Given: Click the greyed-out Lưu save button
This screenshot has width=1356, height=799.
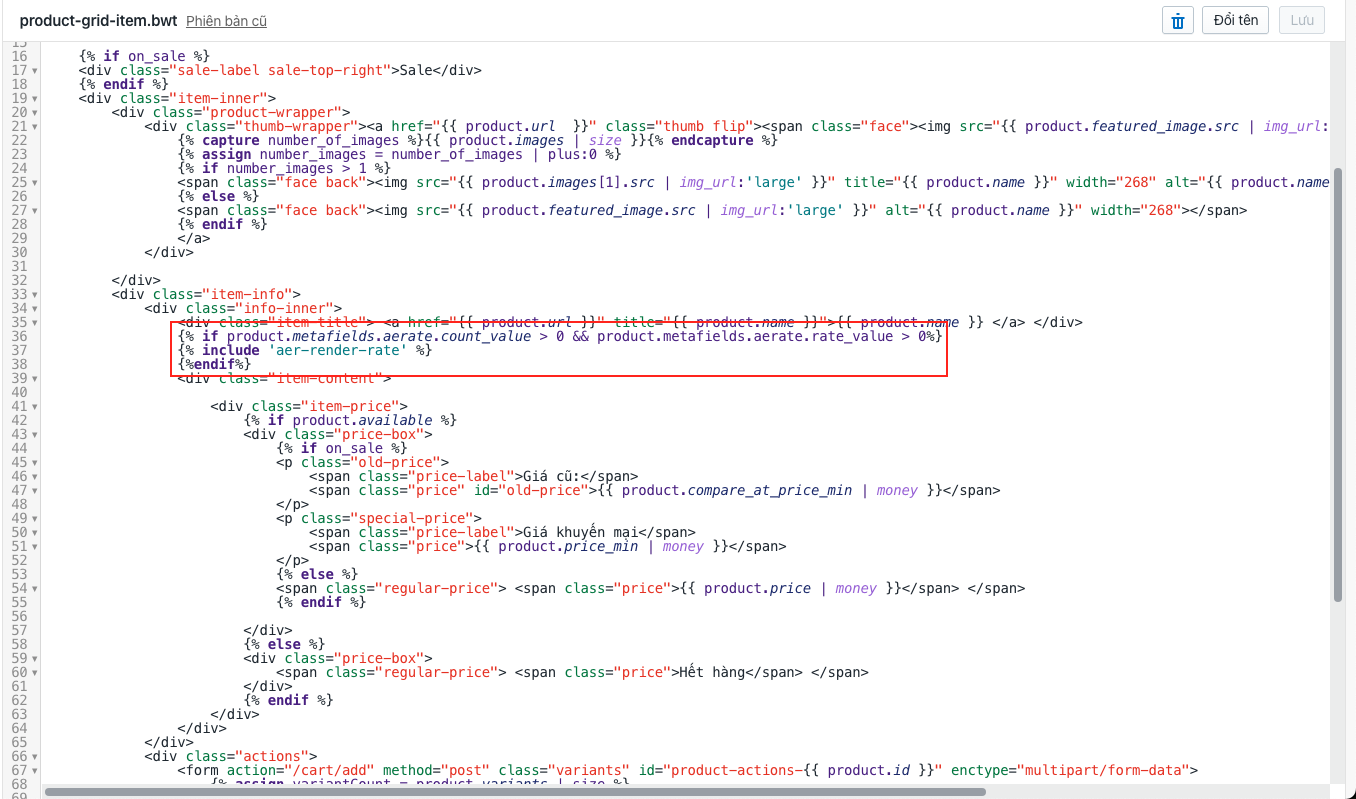Looking at the screenshot, I should [x=1301, y=20].
